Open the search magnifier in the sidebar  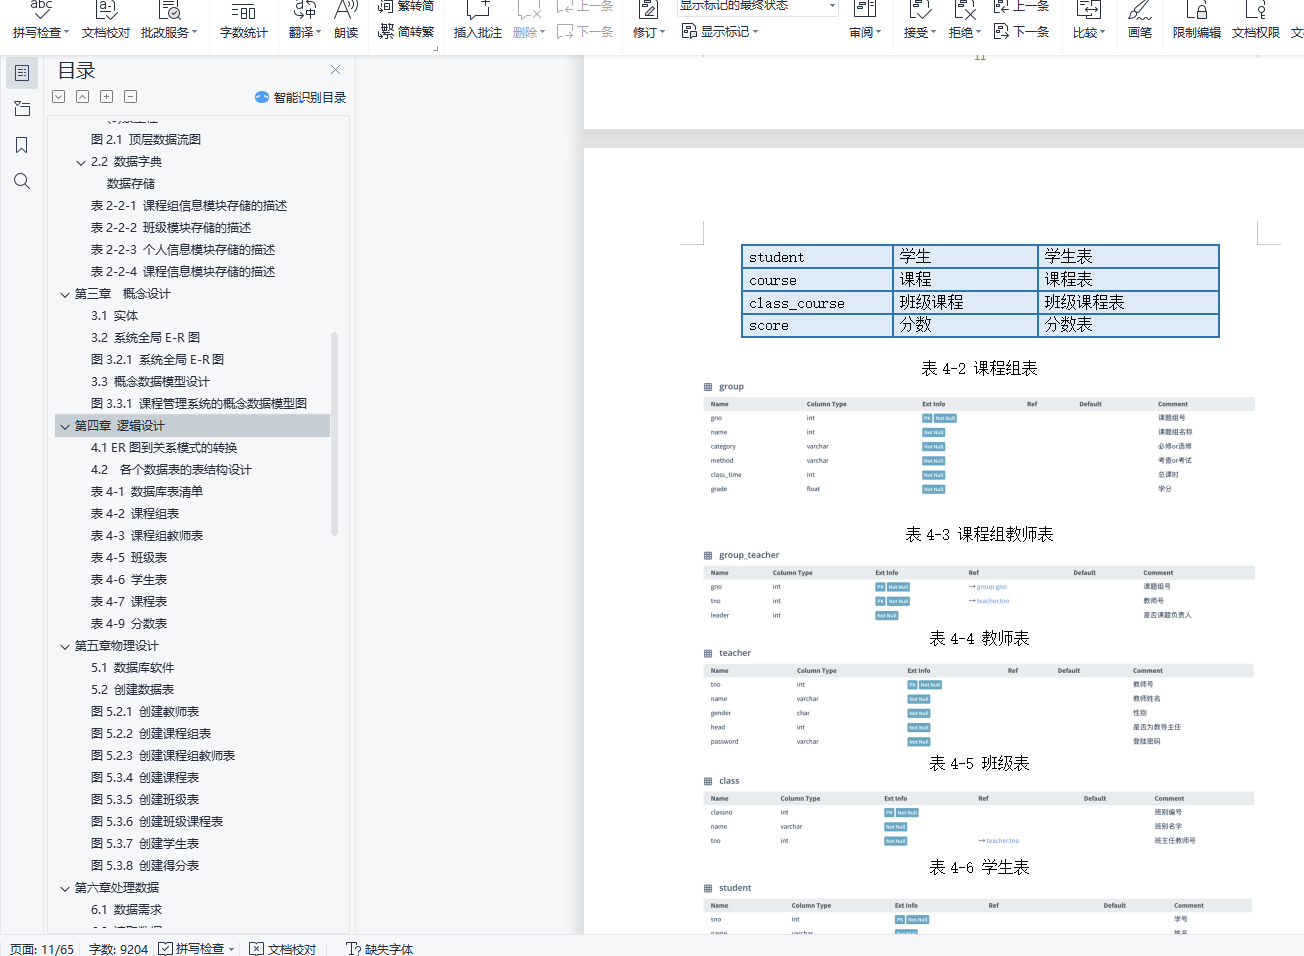[x=22, y=181]
